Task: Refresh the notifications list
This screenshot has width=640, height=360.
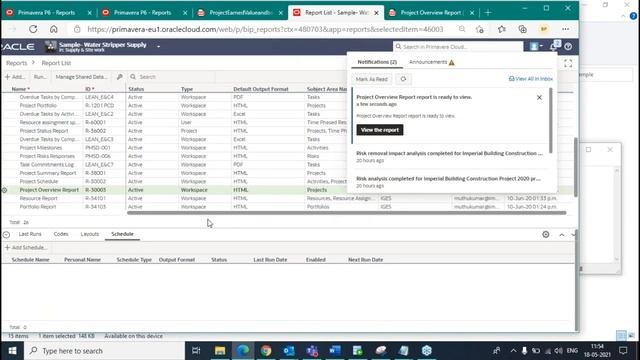Action: [403, 79]
